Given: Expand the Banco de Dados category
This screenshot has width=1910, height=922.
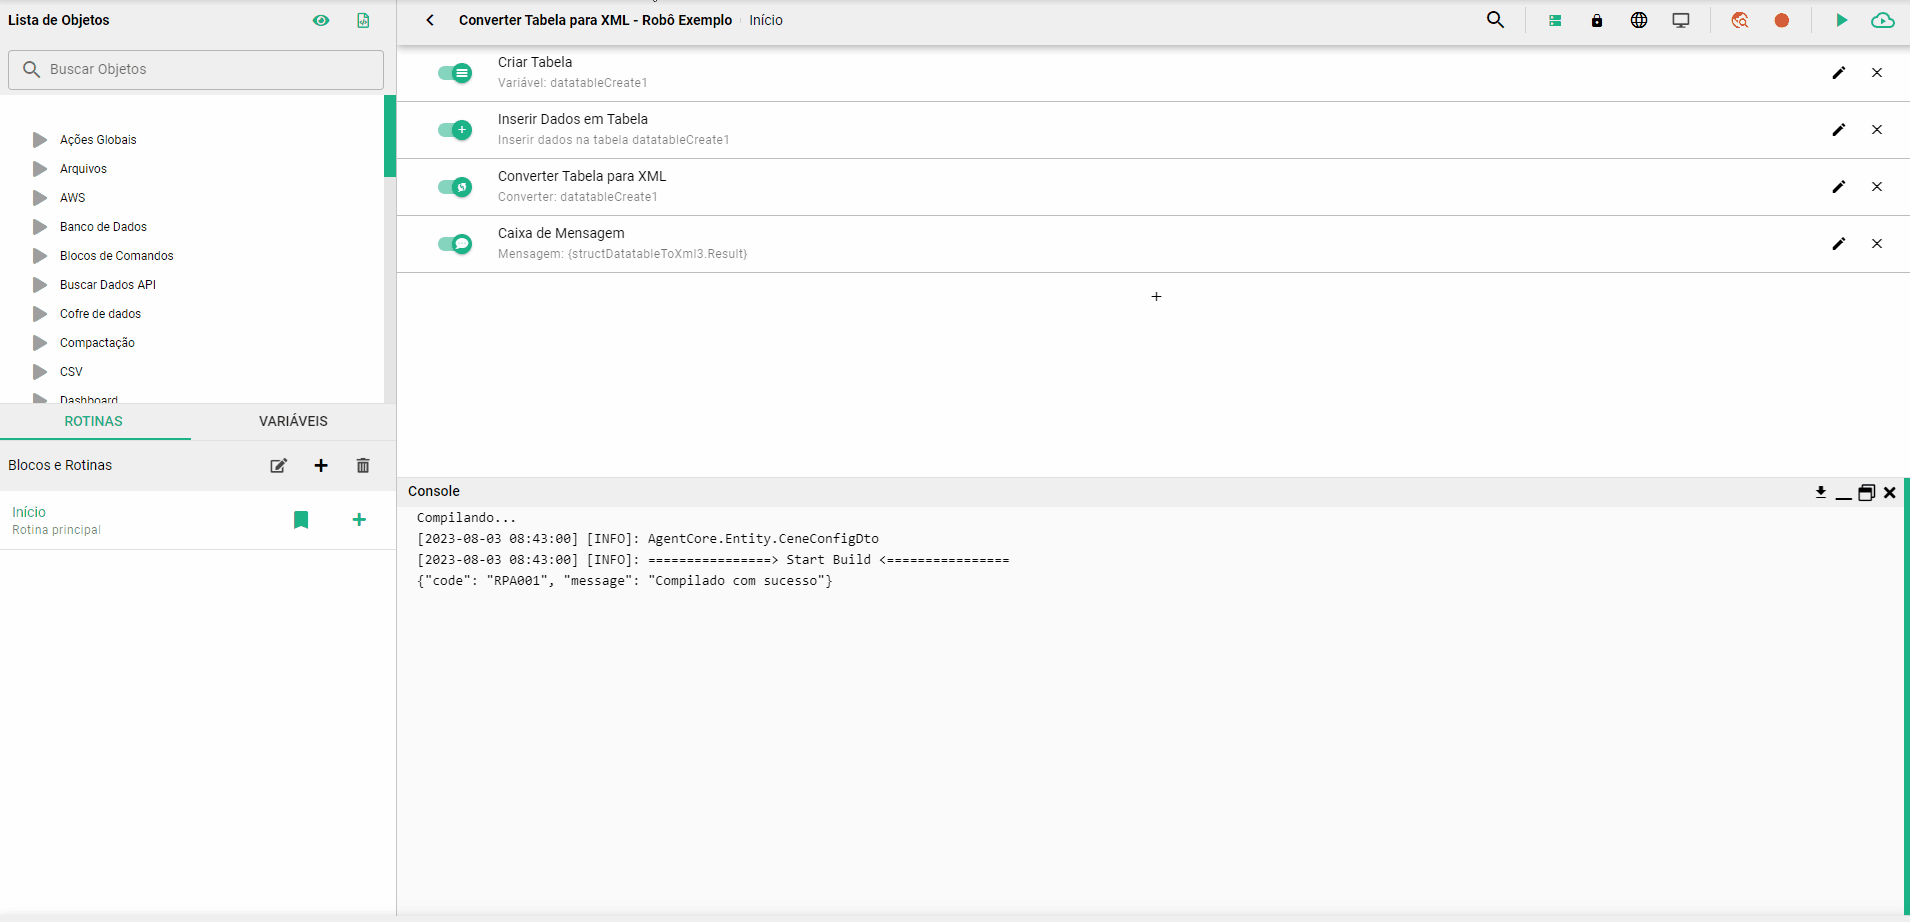Looking at the screenshot, I should pyautogui.click(x=40, y=227).
